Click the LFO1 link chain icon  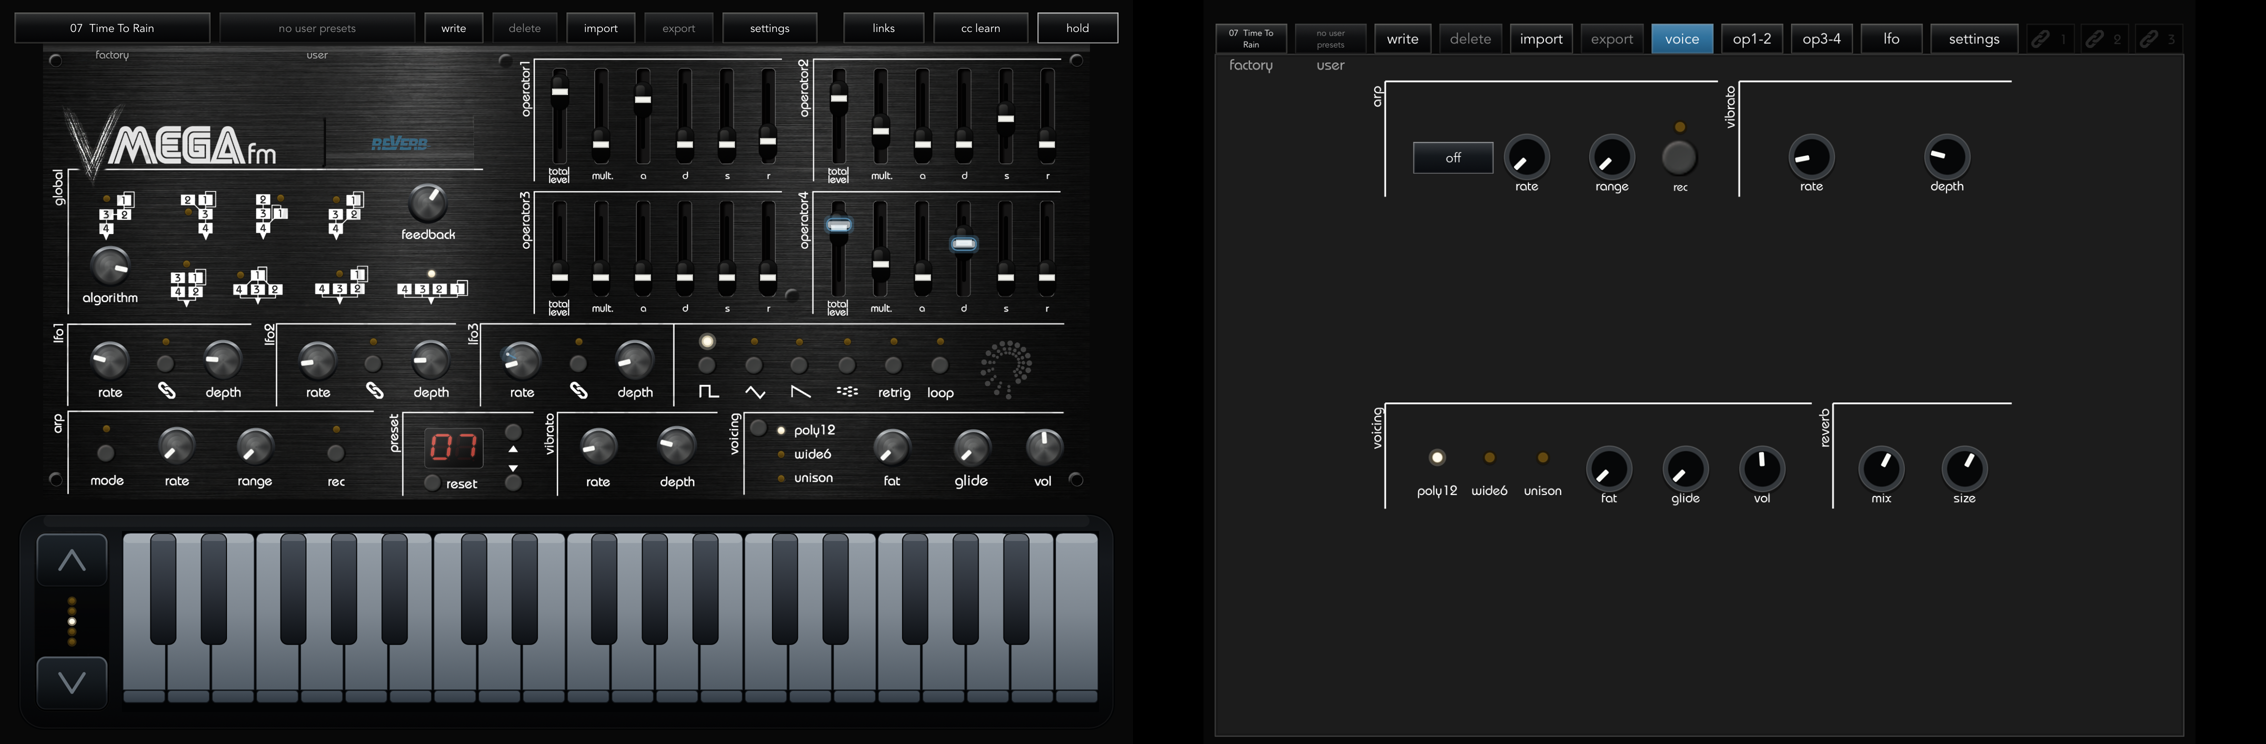[x=167, y=391]
